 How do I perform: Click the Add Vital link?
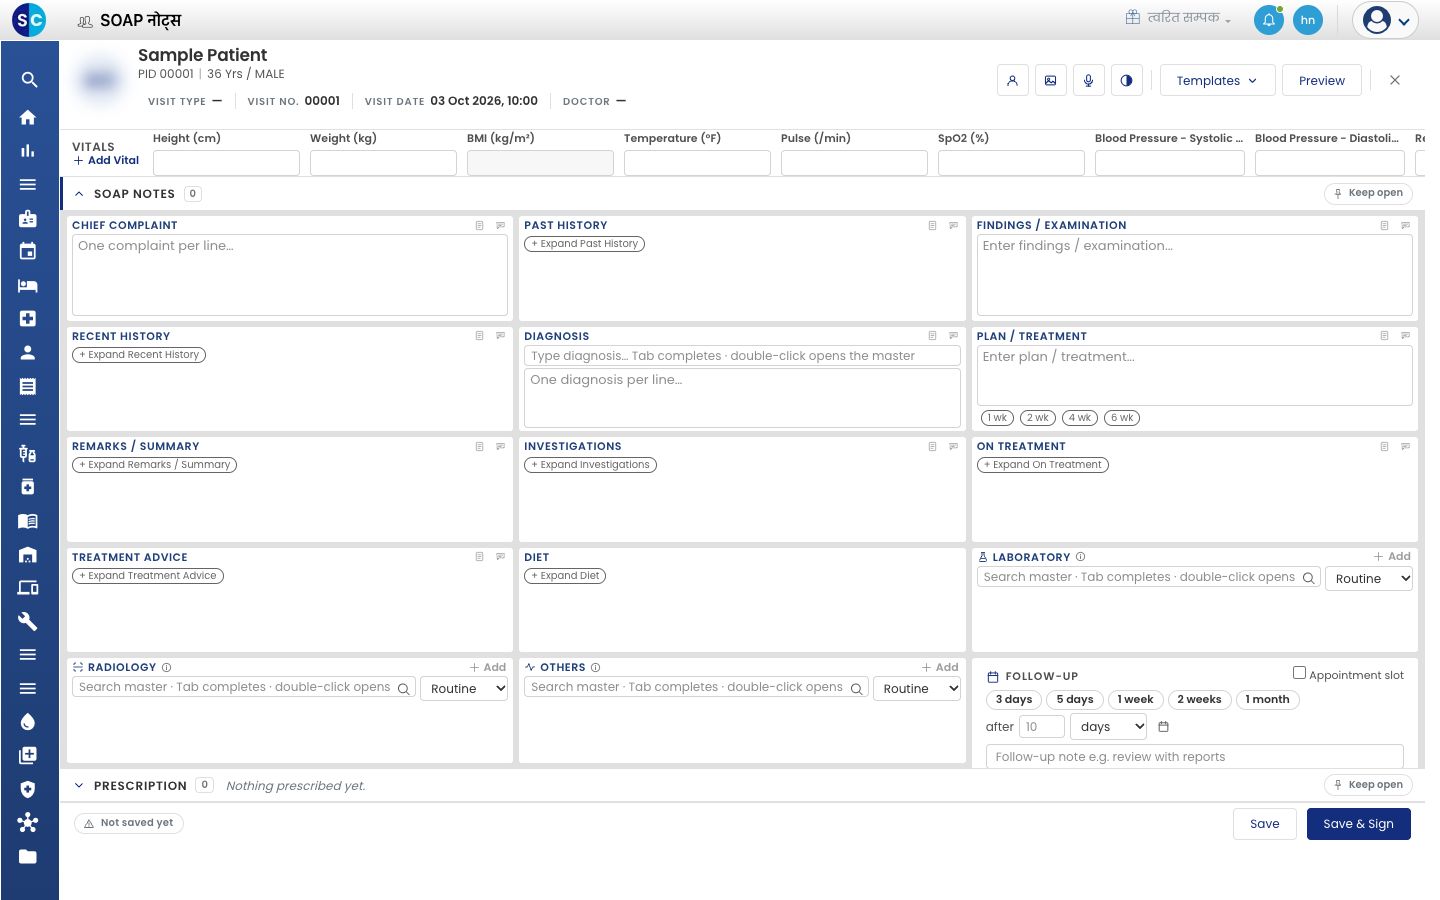(x=106, y=160)
